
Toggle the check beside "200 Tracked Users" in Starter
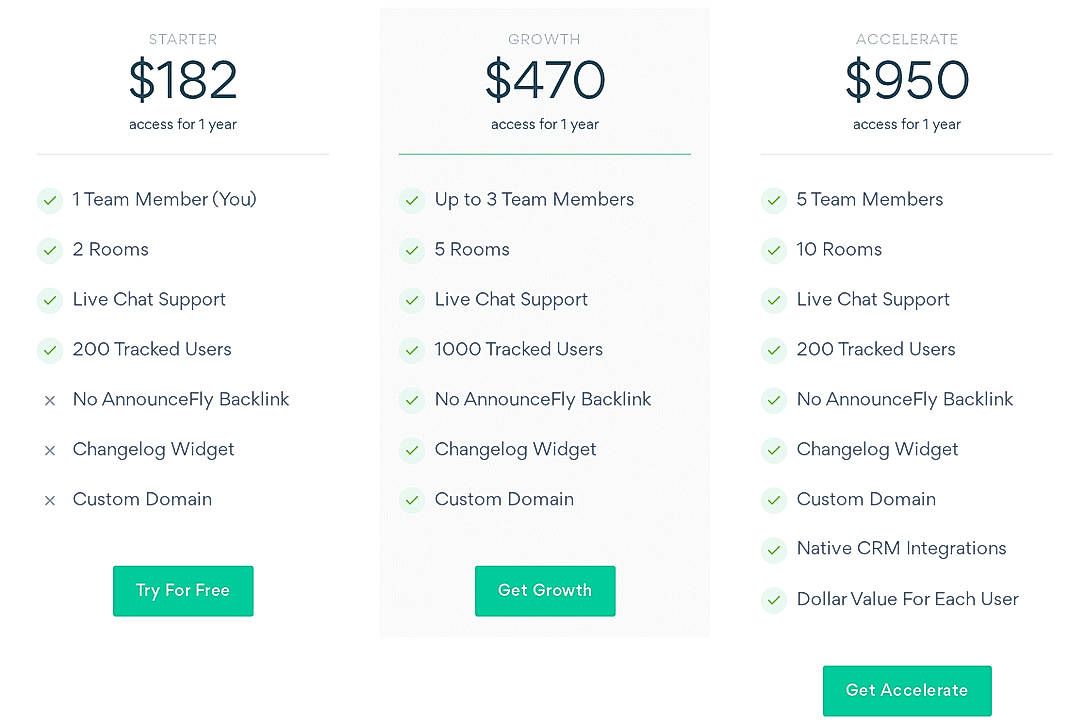pyautogui.click(x=50, y=350)
